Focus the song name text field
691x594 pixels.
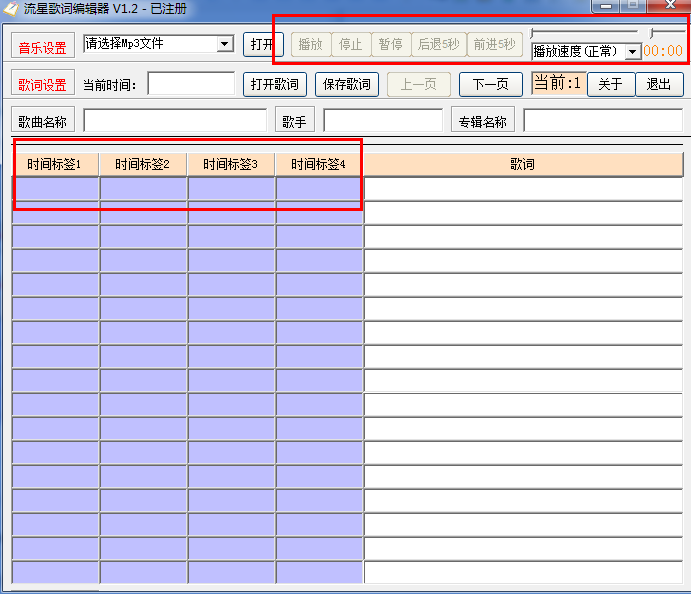pyautogui.click(x=175, y=120)
